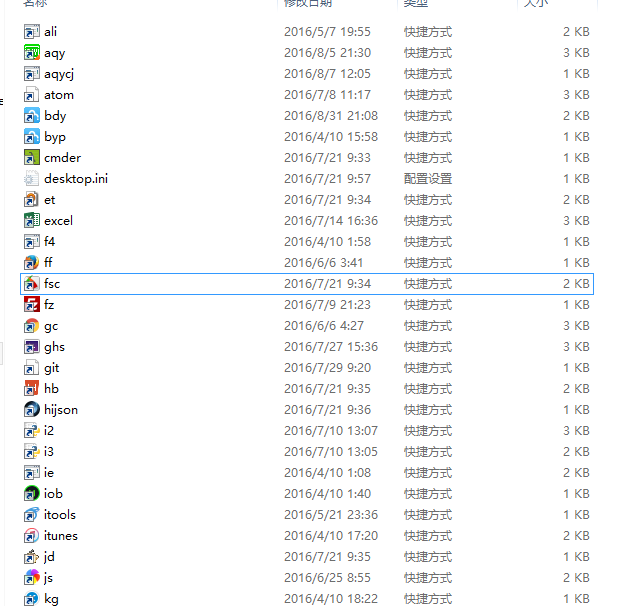Click the cmder green icon
This screenshot has height=614, width=639.
32,158
